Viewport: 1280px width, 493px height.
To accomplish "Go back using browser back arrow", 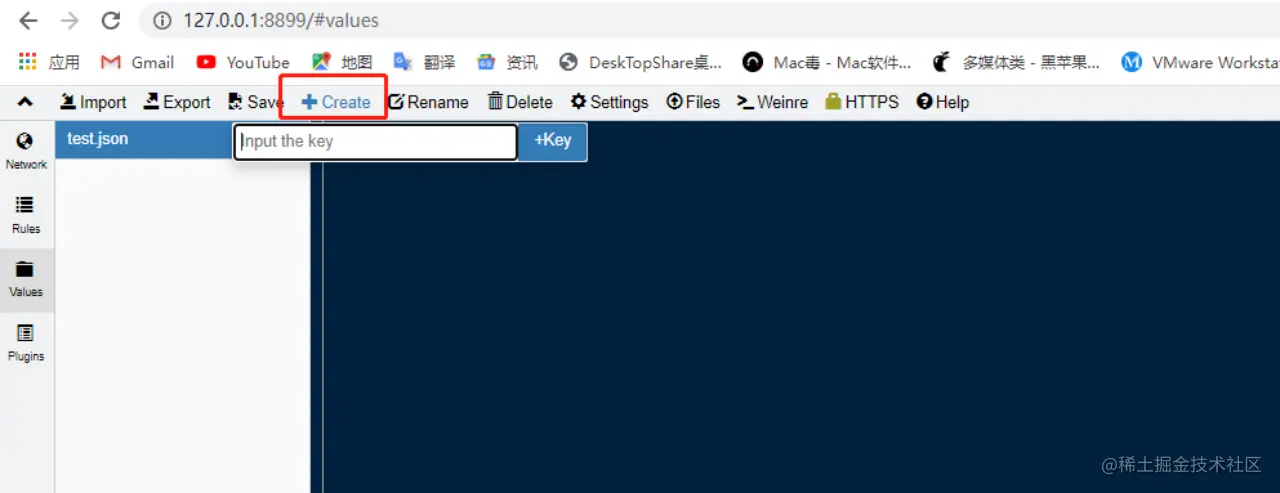I will pos(28,21).
